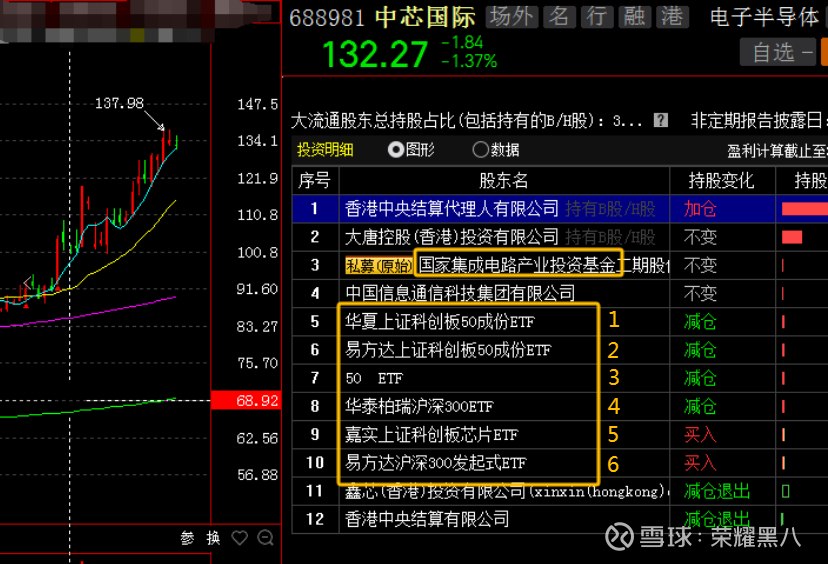This screenshot has width=828, height=564.
Task: Click 加仓 status in row 1
Action: pos(700,209)
